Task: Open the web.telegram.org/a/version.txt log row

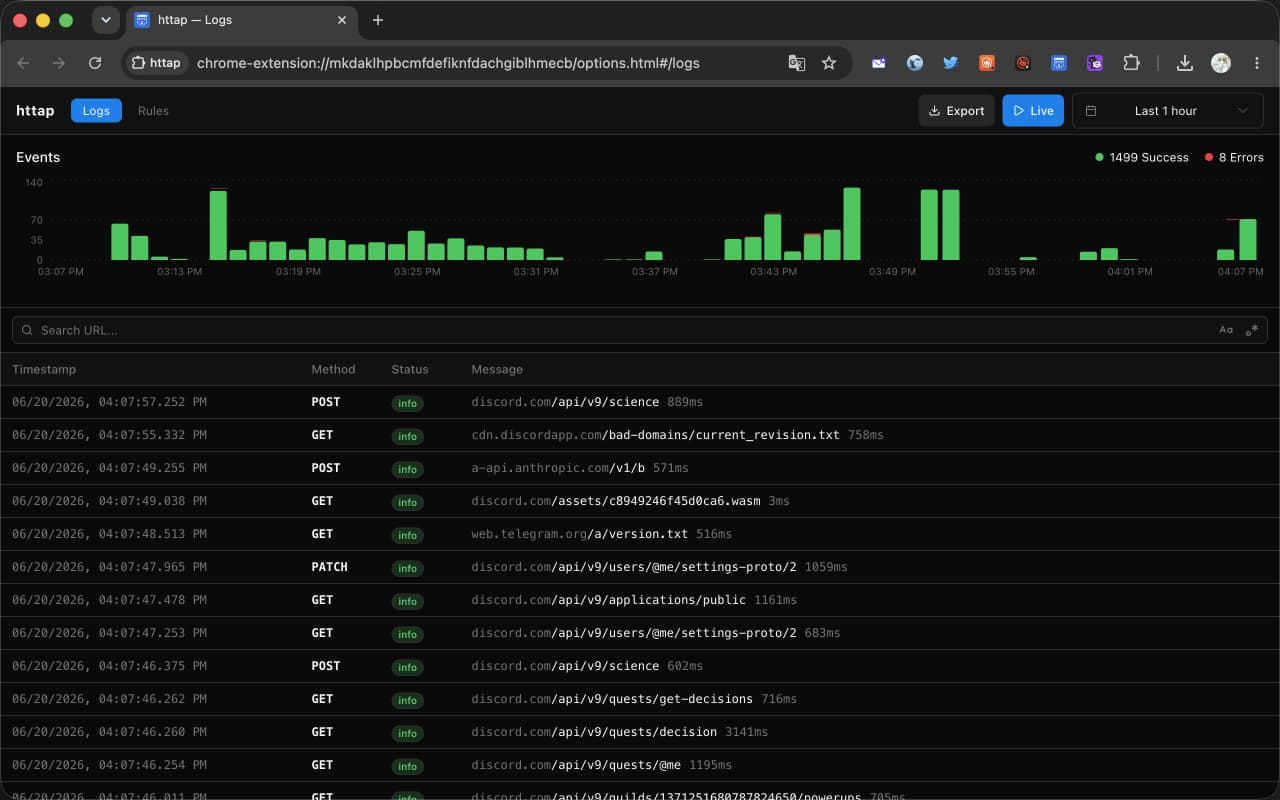Action: (x=640, y=534)
